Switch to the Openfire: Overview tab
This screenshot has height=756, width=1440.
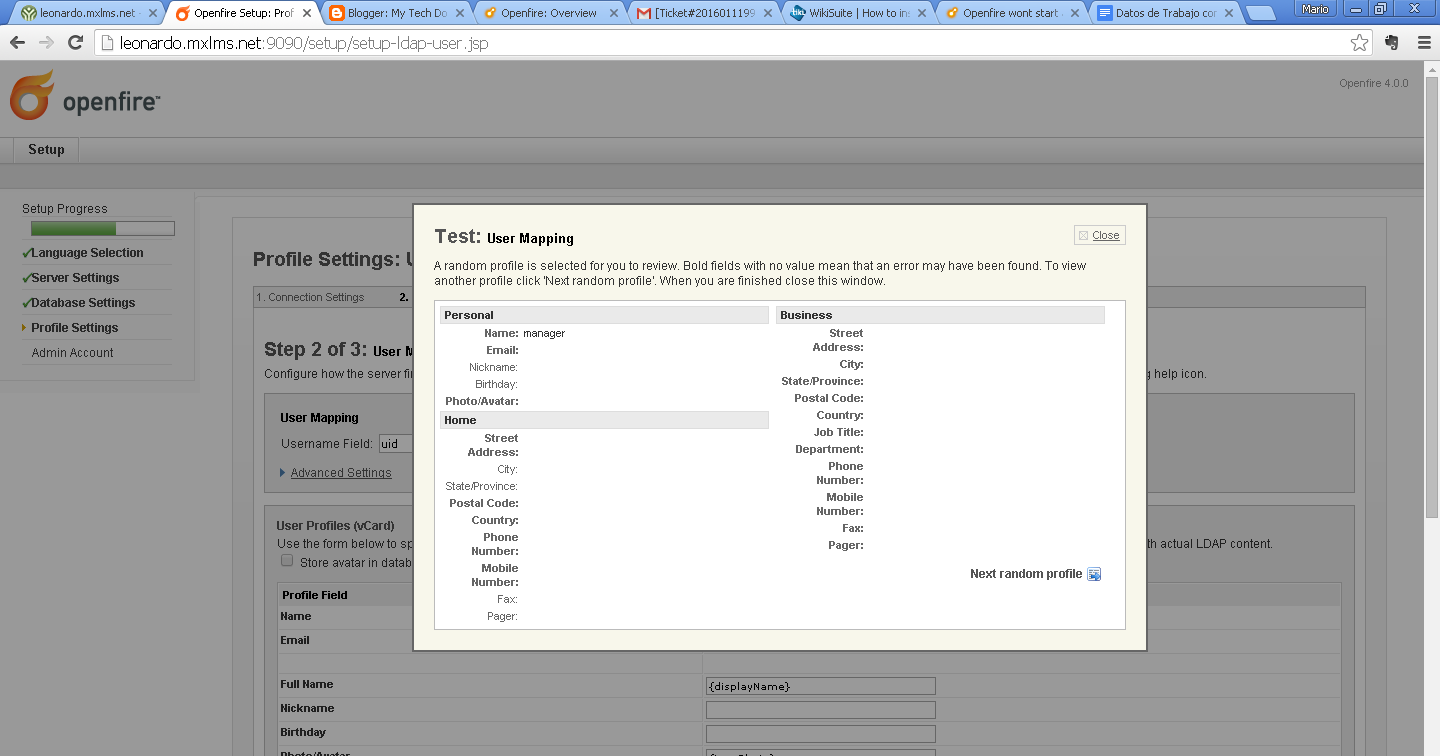[x=549, y=14]
